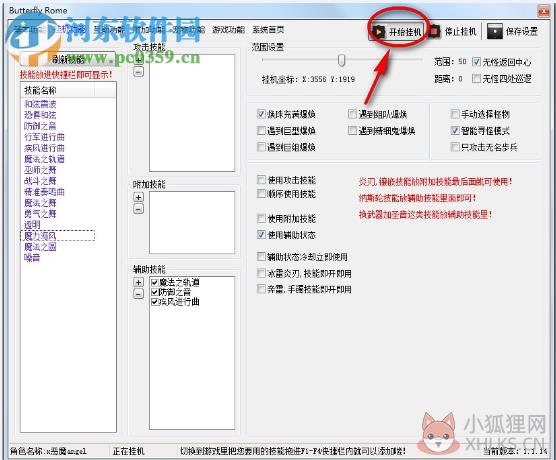
Task: Open the 游戏功能 tab
Action: click(229, 29)
